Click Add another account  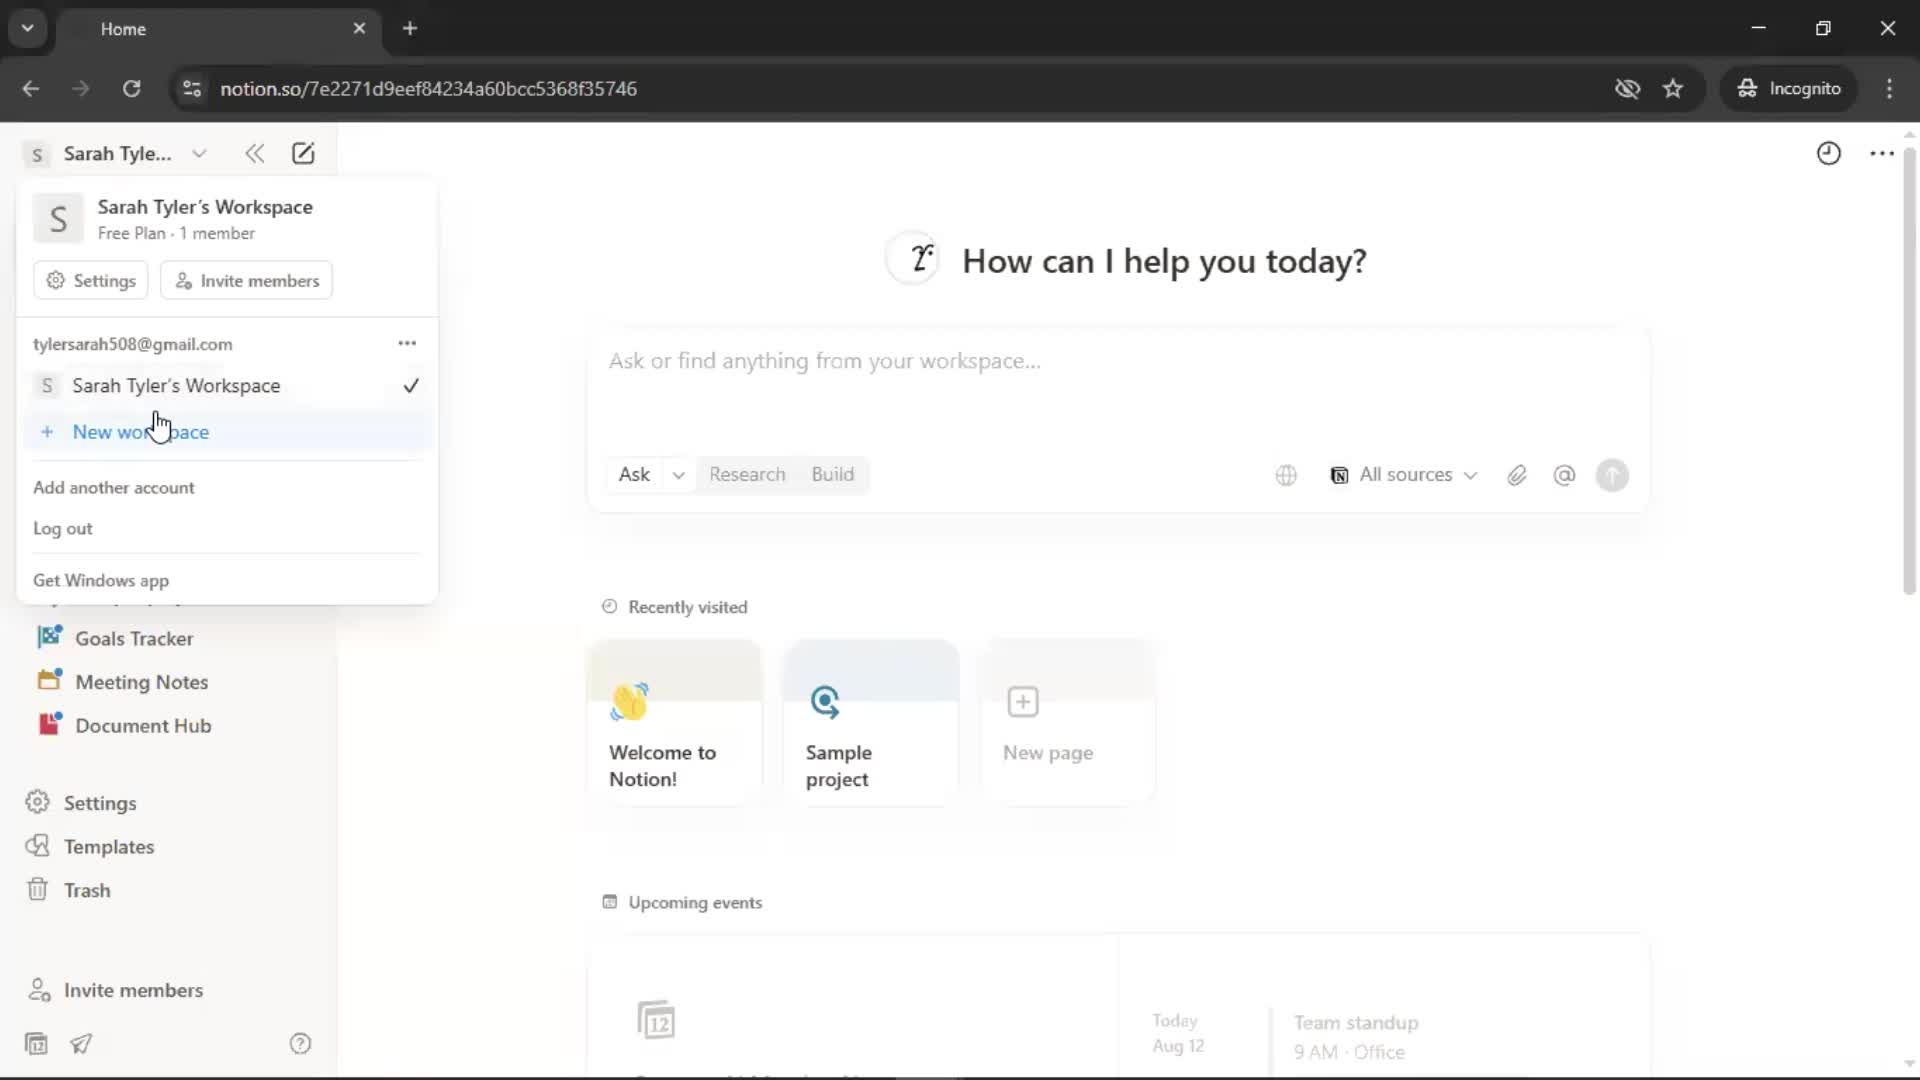[114, 488]
